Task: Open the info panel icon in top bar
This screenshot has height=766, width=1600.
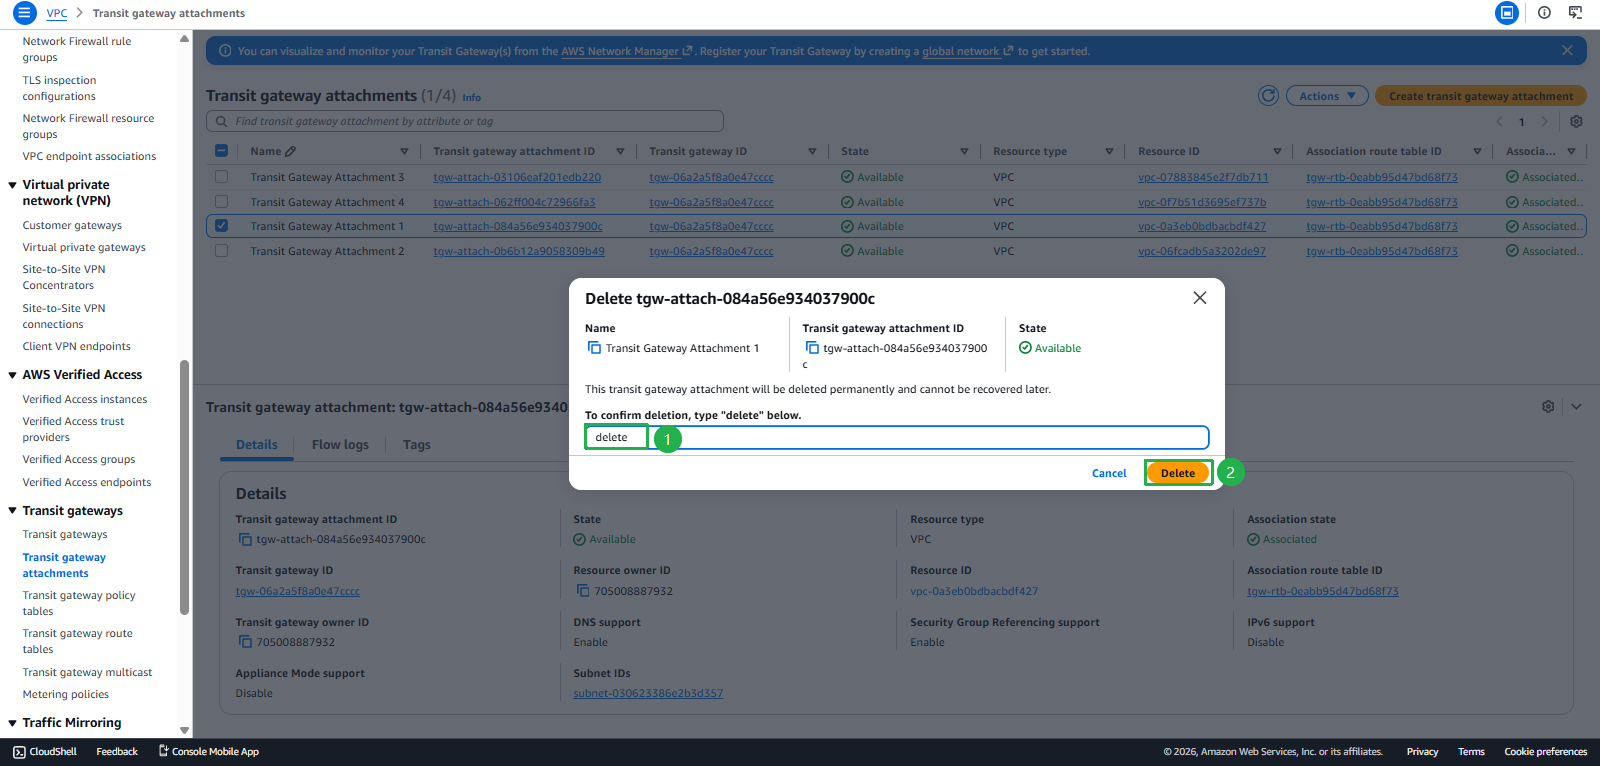Action: tap(1544, 13)
